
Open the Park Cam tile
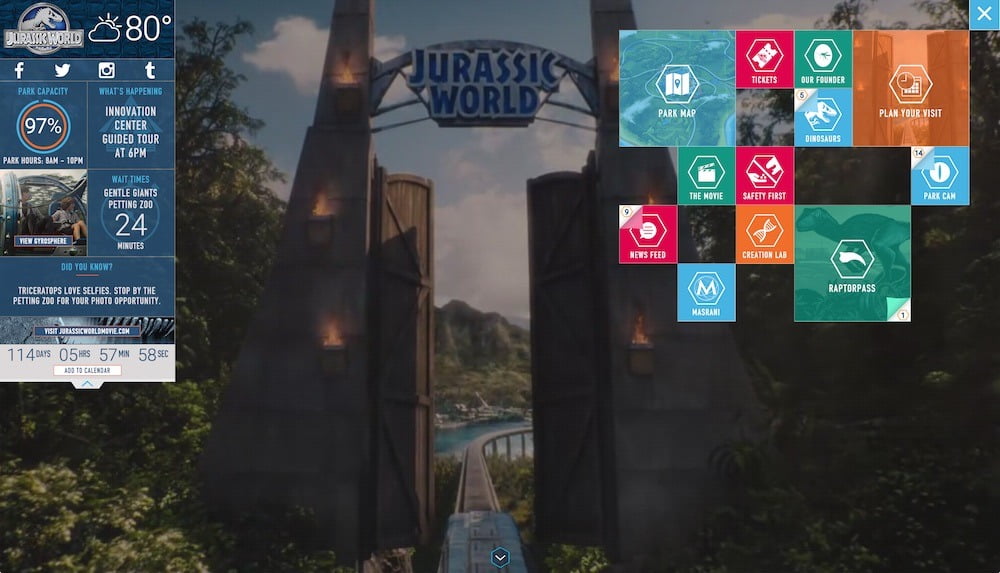940,175
